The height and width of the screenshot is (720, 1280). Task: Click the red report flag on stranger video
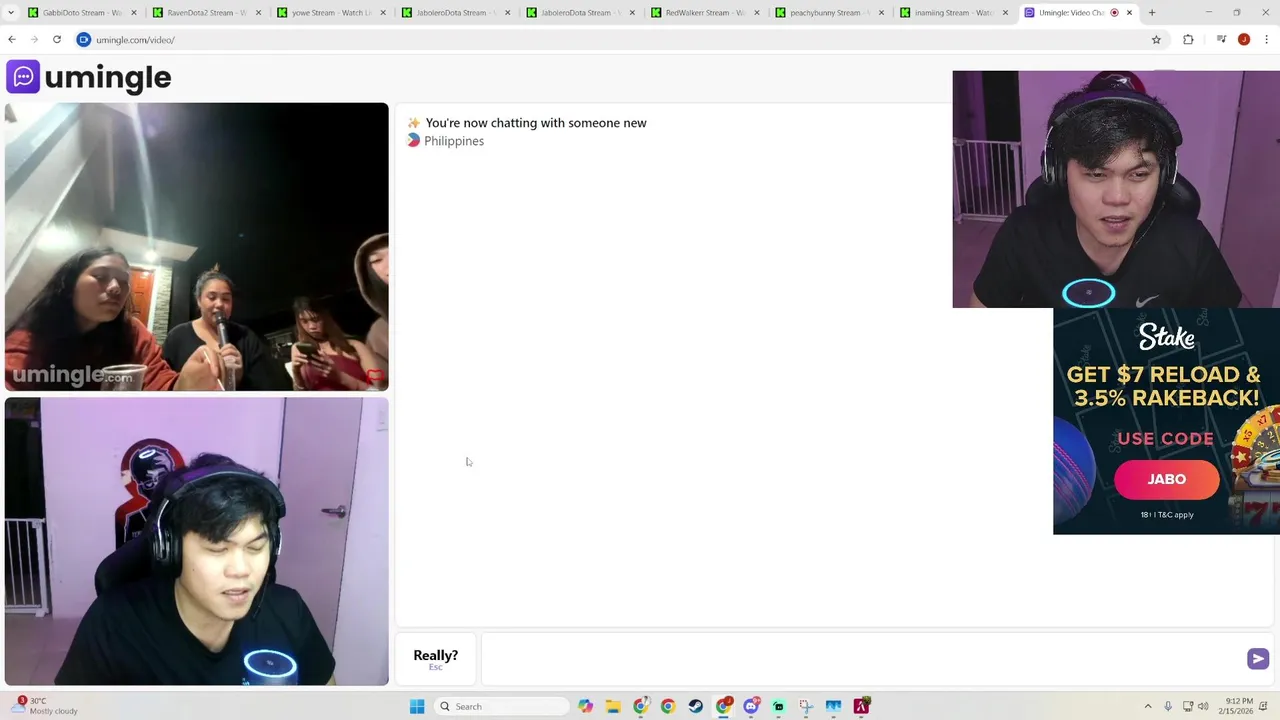(375, 377)
